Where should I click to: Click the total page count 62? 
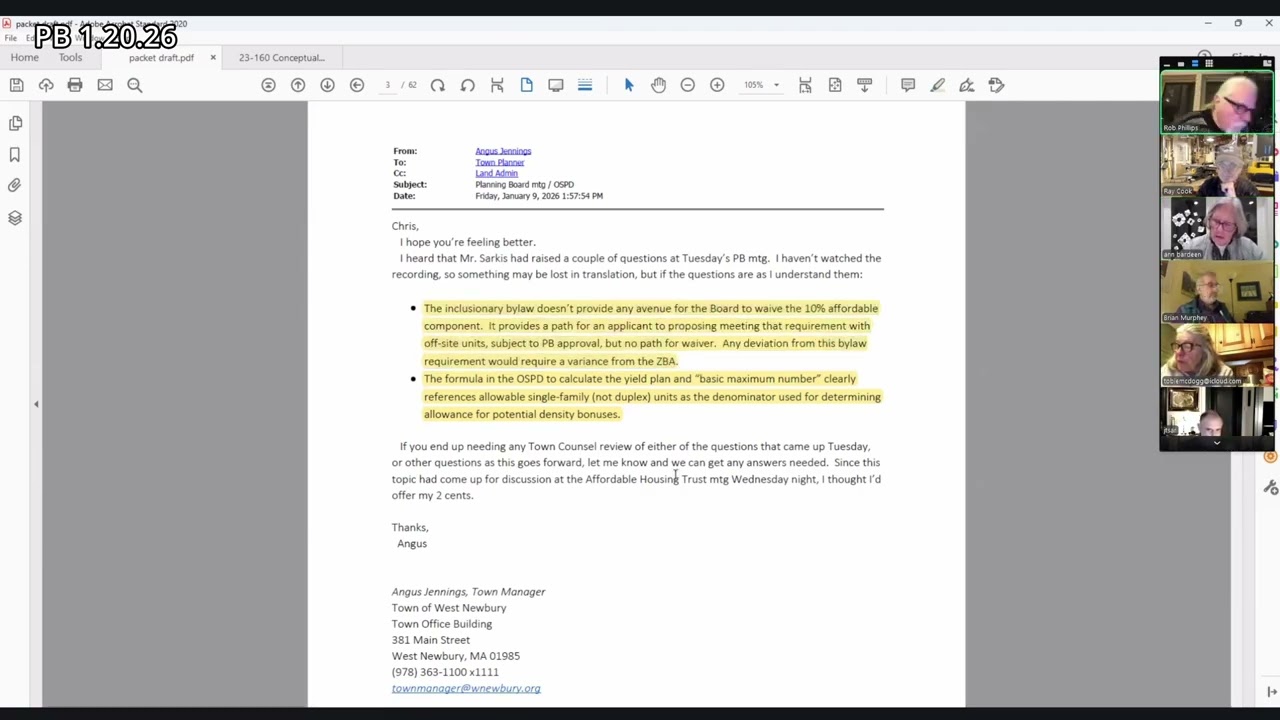[x=411, y=85]
